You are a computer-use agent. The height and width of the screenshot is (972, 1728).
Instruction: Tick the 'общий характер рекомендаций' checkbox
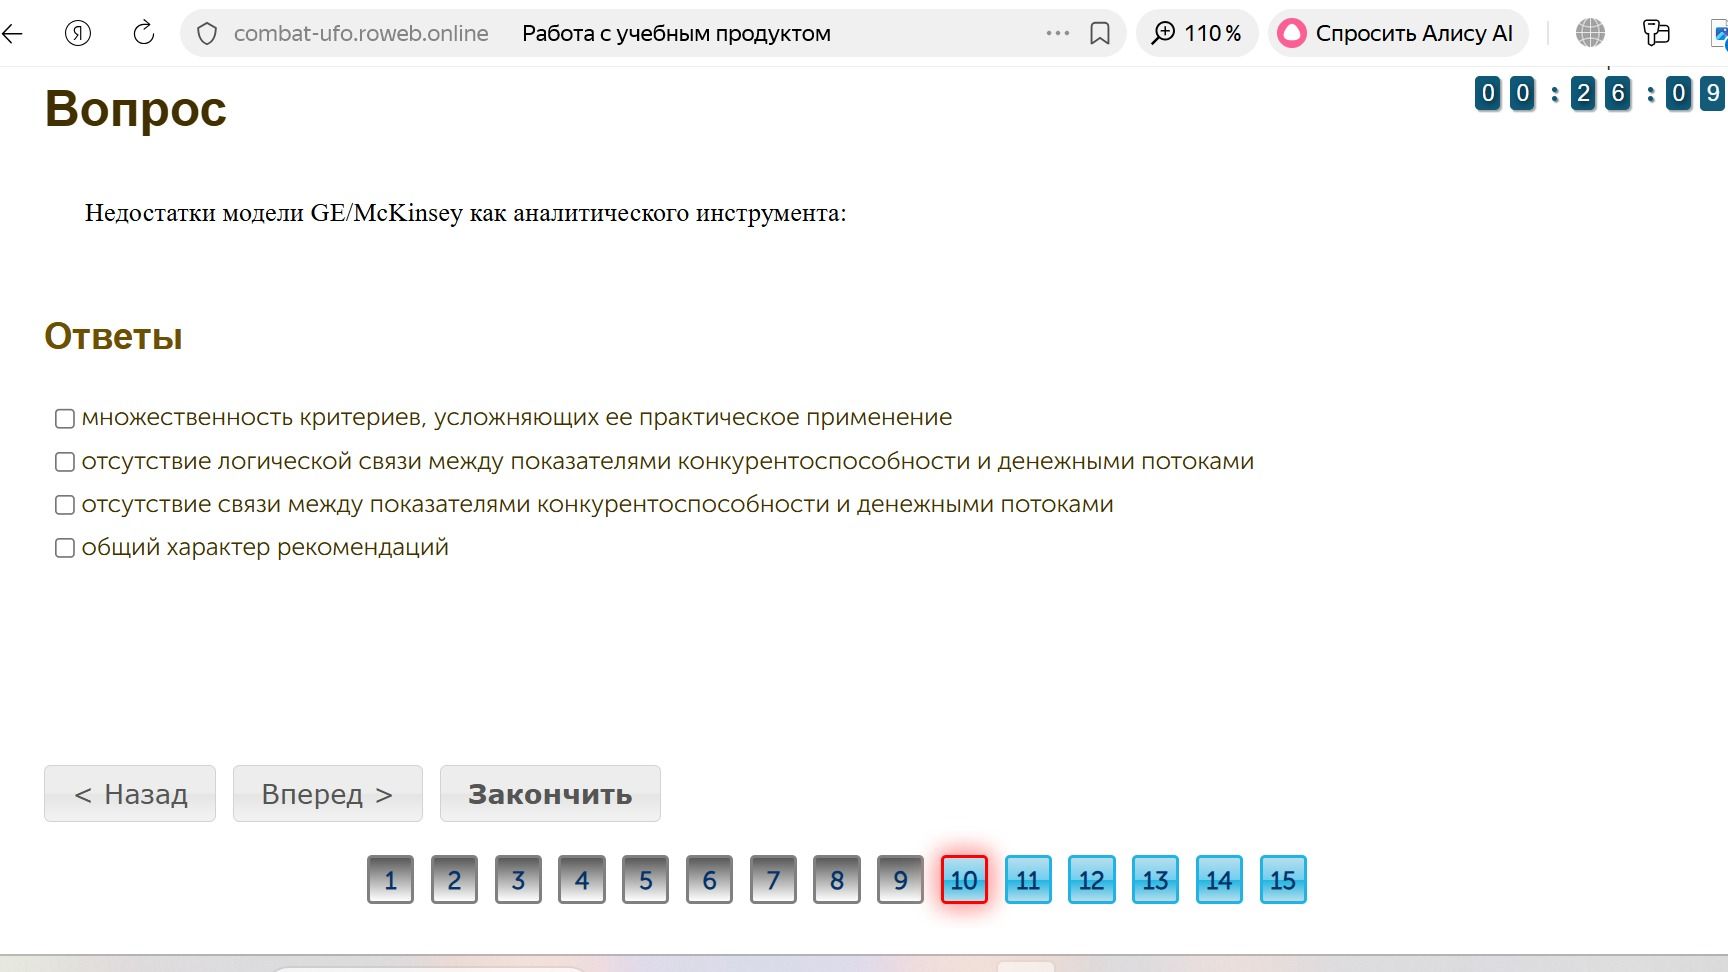[x=65, y=548]
